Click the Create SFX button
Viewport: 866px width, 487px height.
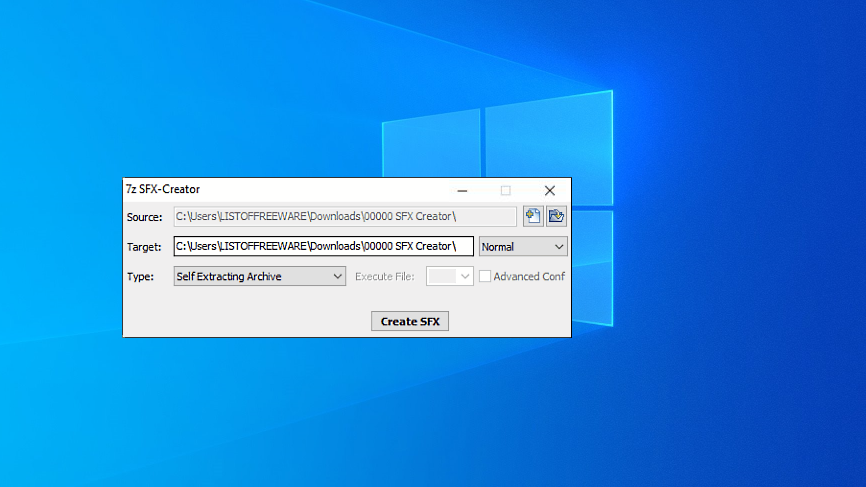(x=410, y=321)
